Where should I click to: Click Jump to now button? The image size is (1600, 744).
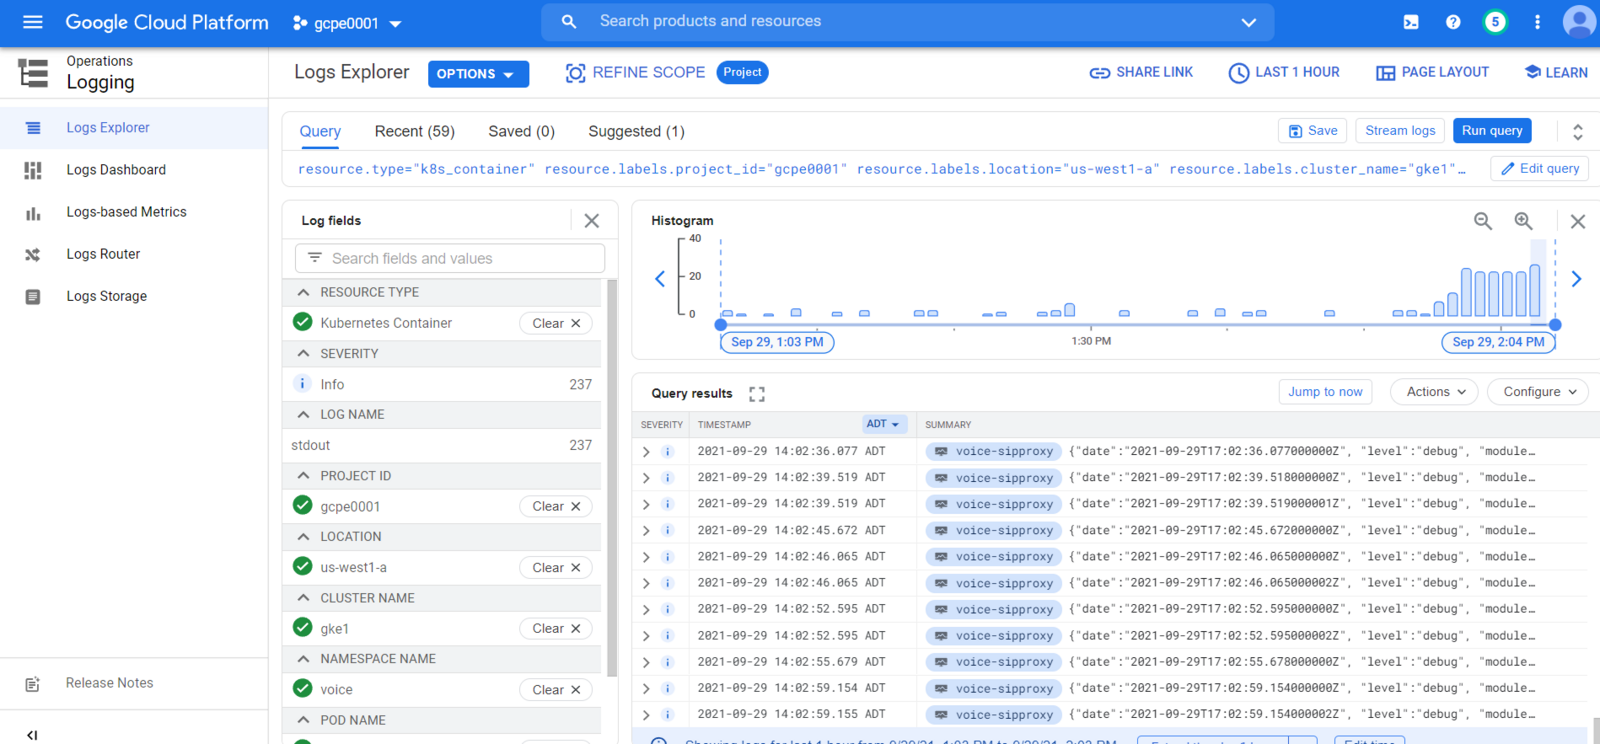pyautogui.click(x=1325, y=392)
